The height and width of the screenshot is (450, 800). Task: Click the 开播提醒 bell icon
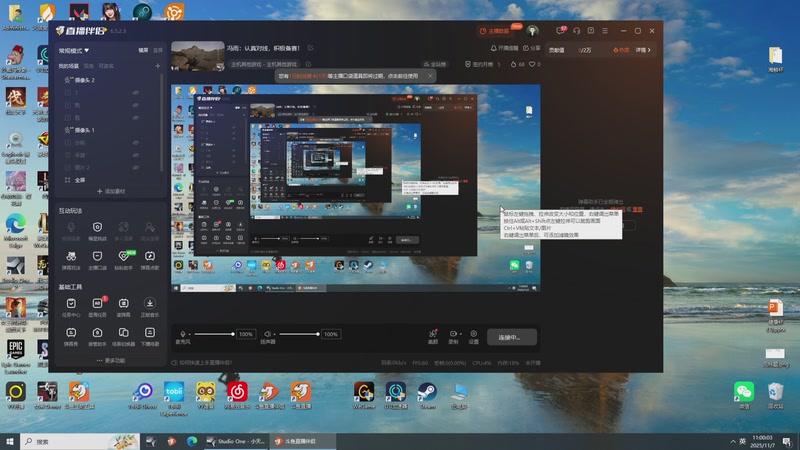(493, 48)
